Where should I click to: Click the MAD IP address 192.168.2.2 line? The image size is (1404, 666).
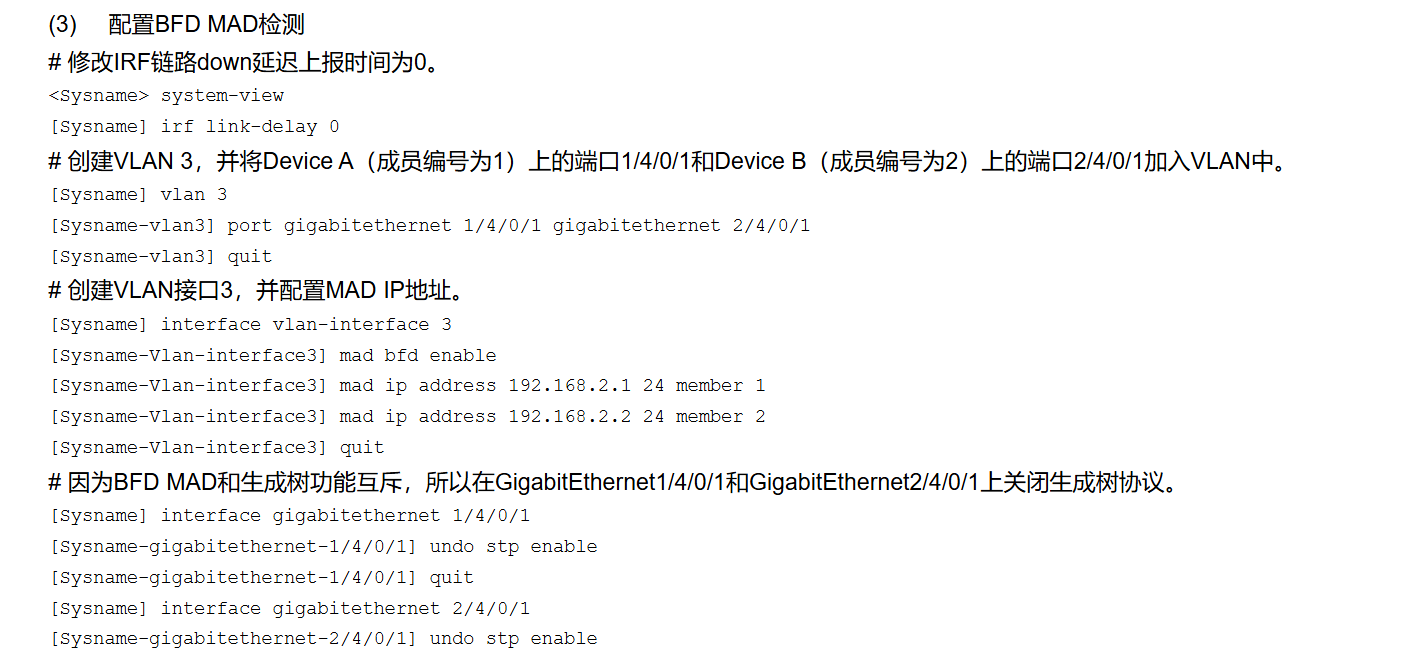pyautogui.click(x=407, y=417)
